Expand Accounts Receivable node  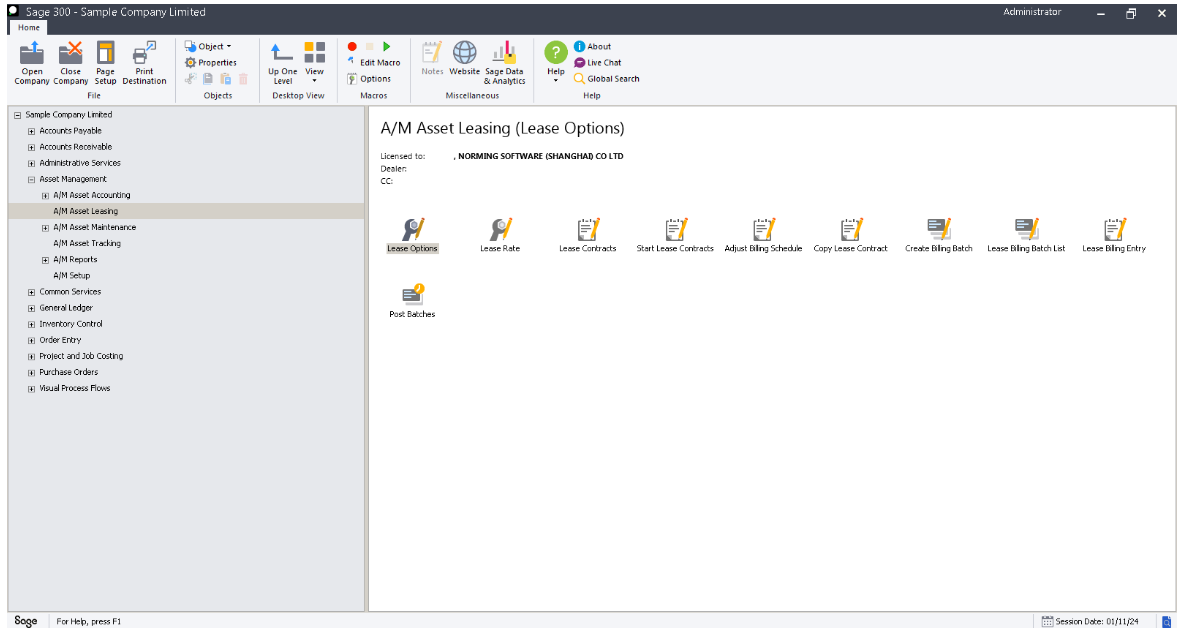31,147
